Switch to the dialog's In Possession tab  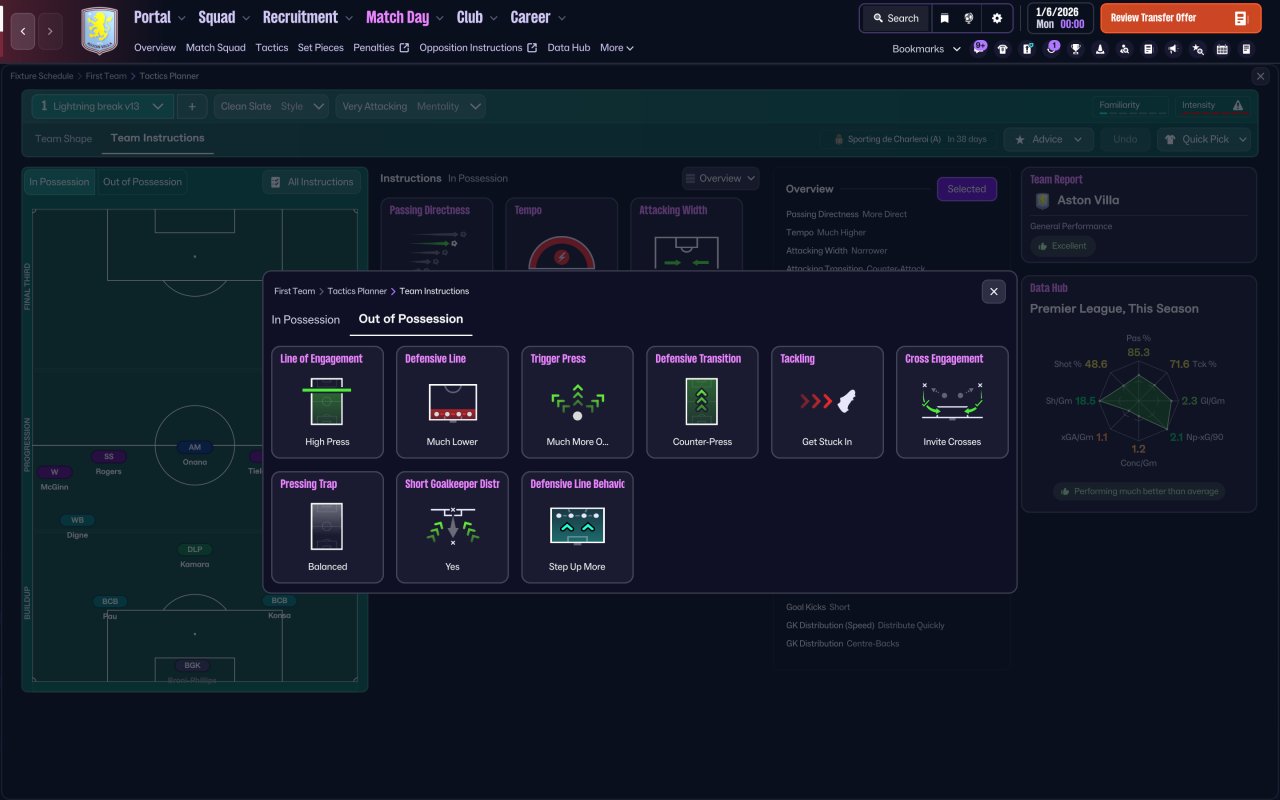point(306,320)
